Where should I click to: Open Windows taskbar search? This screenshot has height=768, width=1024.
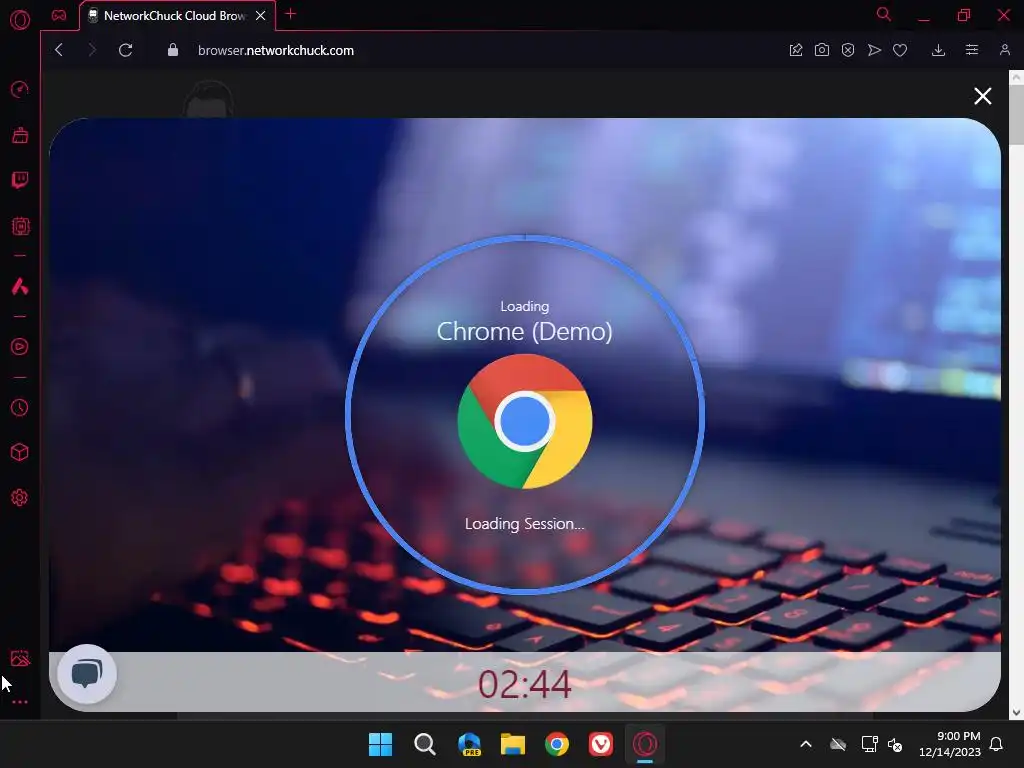[424, 744]
